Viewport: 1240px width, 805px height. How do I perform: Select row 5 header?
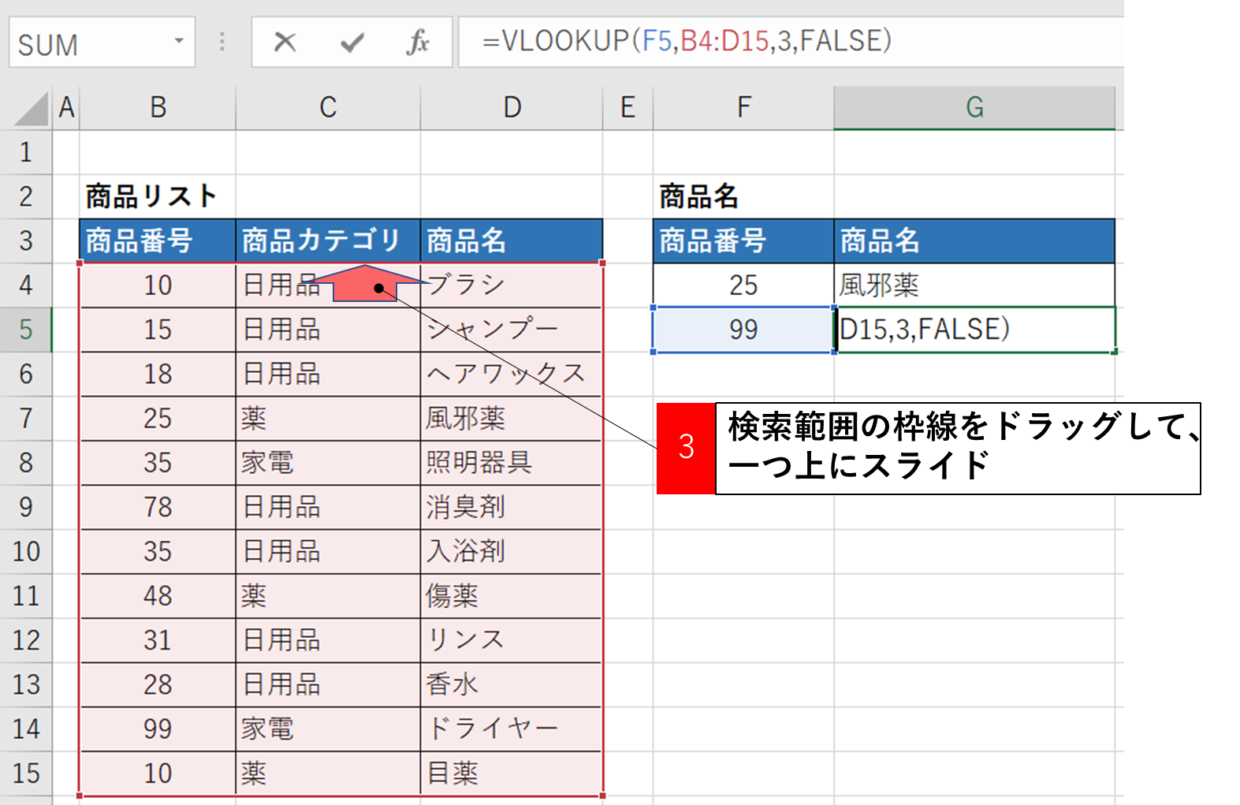26,329
